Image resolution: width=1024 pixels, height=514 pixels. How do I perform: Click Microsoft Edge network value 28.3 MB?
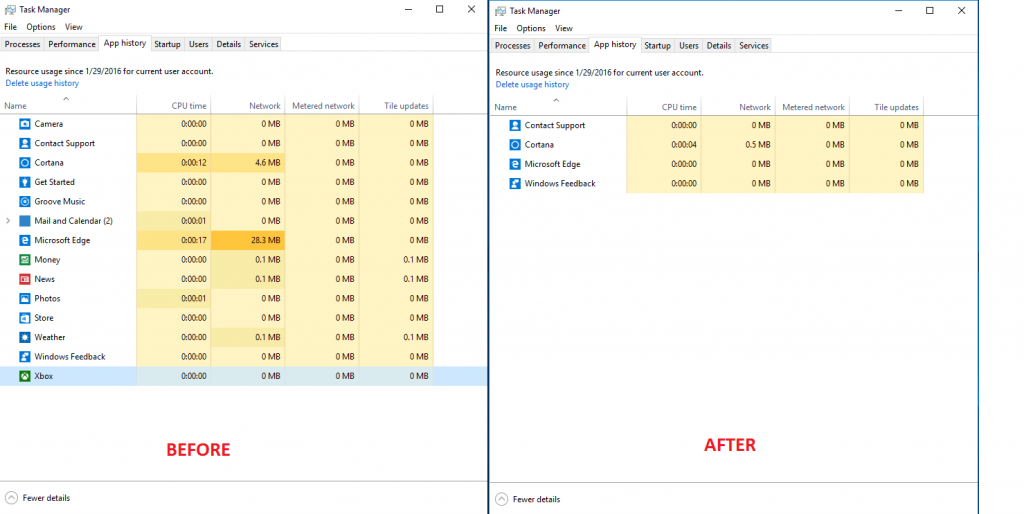[x=264, y=240]
